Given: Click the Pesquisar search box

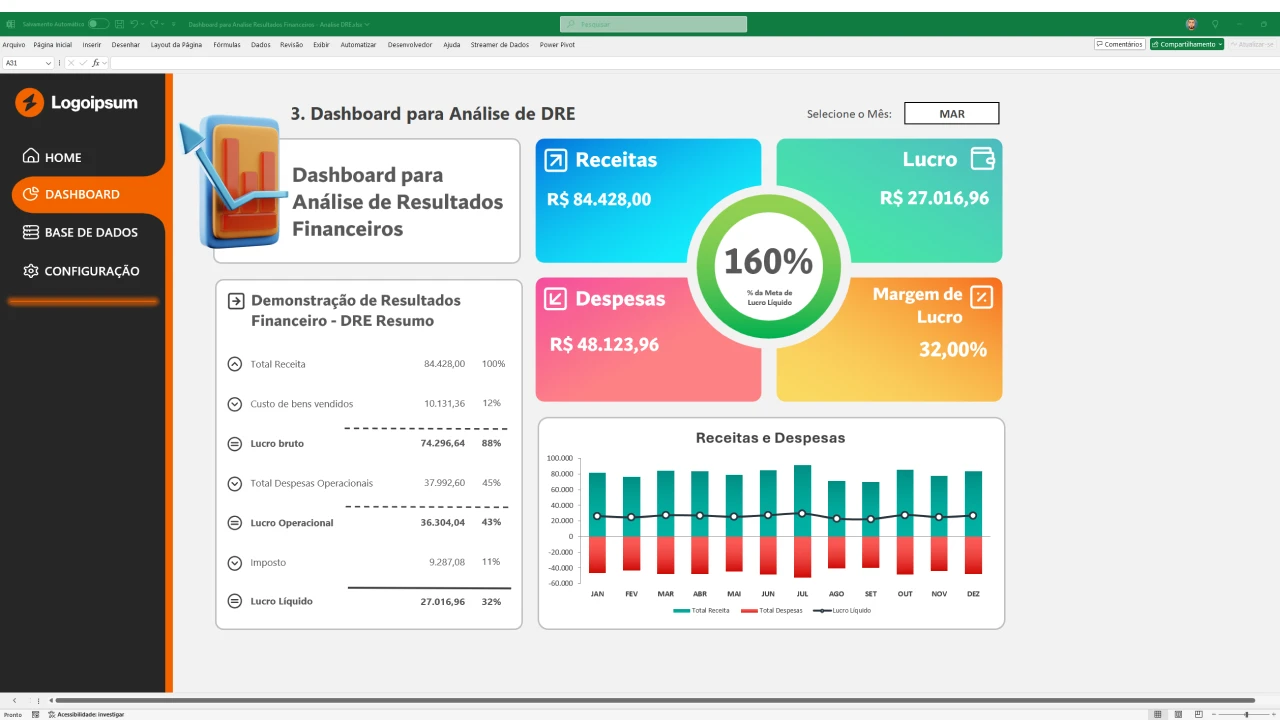Looking at the screenshot, I should tap(653, 24).
